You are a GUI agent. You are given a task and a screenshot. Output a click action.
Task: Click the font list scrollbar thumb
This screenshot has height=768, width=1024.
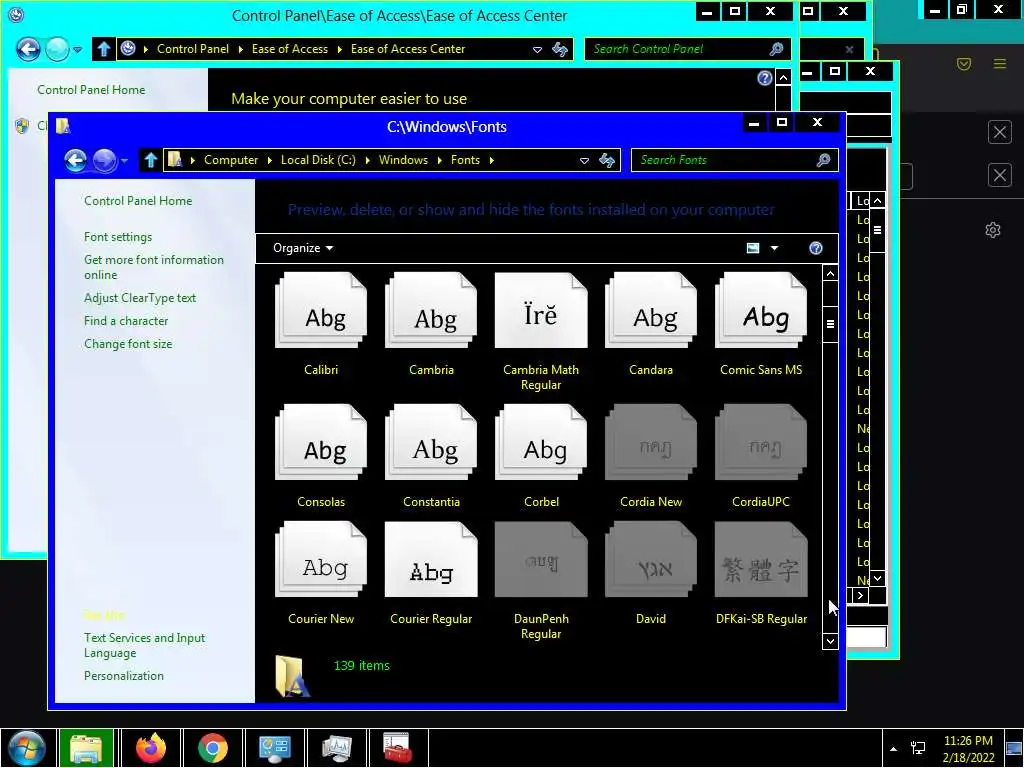click(x=830, y=324)
